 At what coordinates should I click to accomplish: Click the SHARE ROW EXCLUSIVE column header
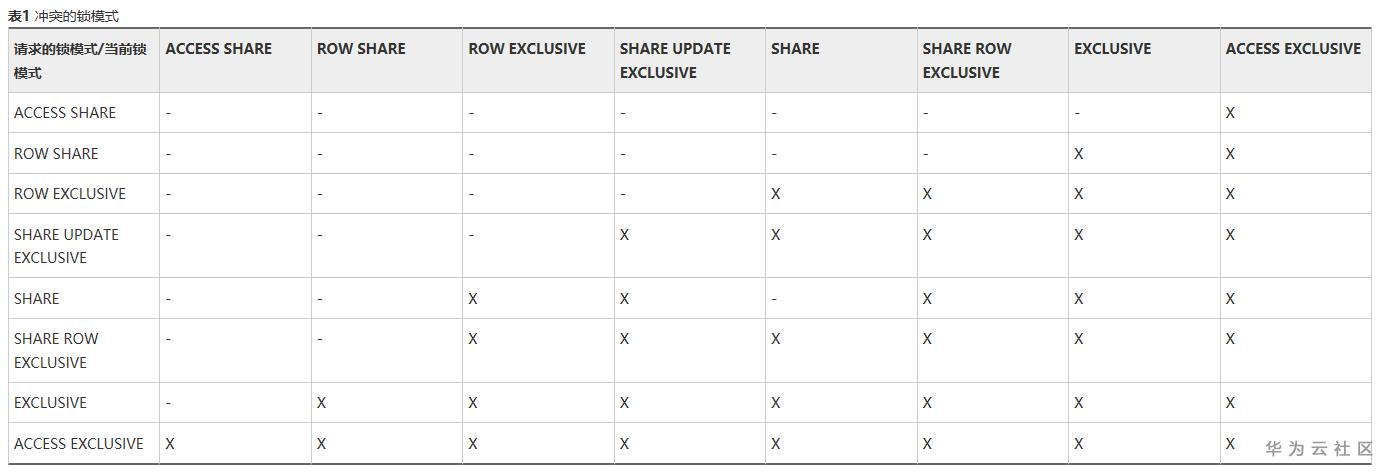(x=967, y=60)
